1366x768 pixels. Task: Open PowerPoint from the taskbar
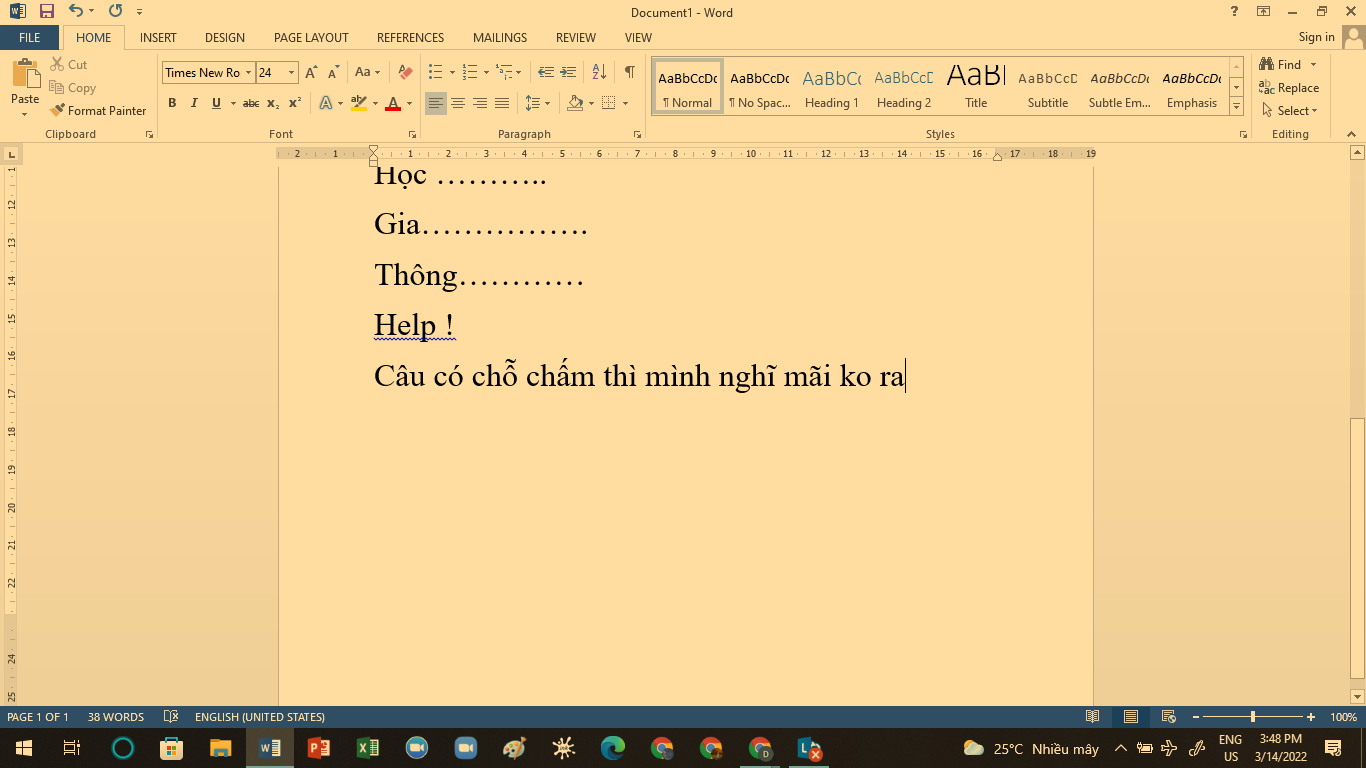click(x=319, y=748)
